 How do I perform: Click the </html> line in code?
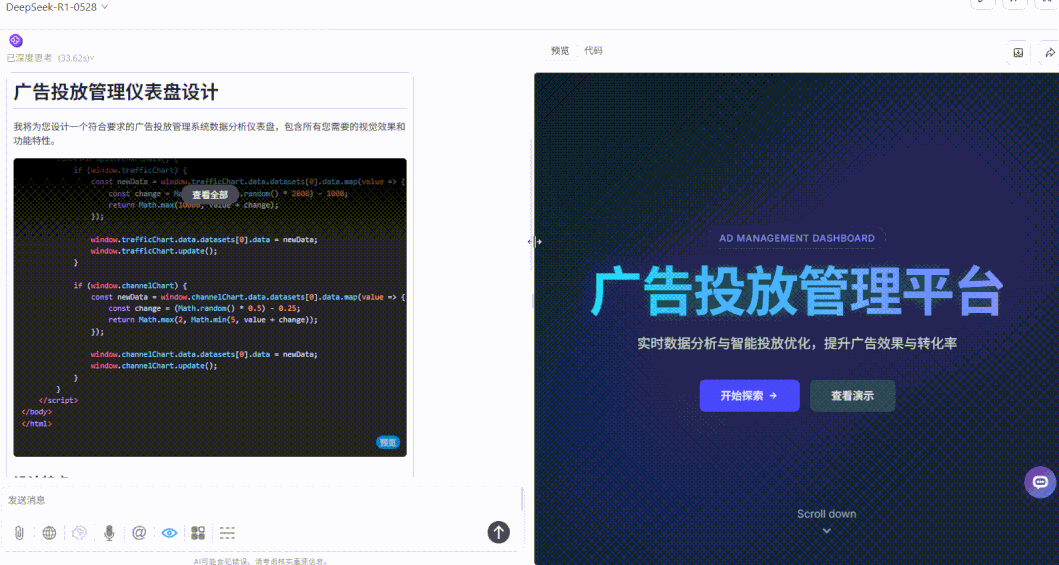(36, 424)
